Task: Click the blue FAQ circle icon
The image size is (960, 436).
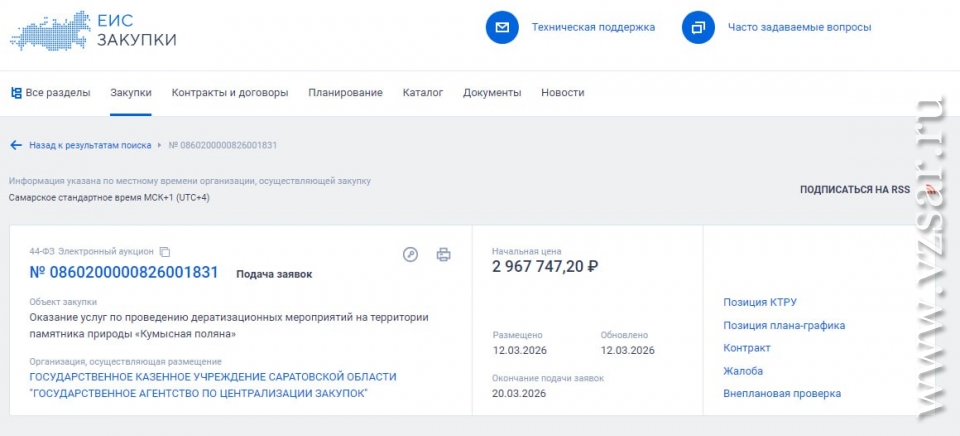Action: tap(698, 27)
